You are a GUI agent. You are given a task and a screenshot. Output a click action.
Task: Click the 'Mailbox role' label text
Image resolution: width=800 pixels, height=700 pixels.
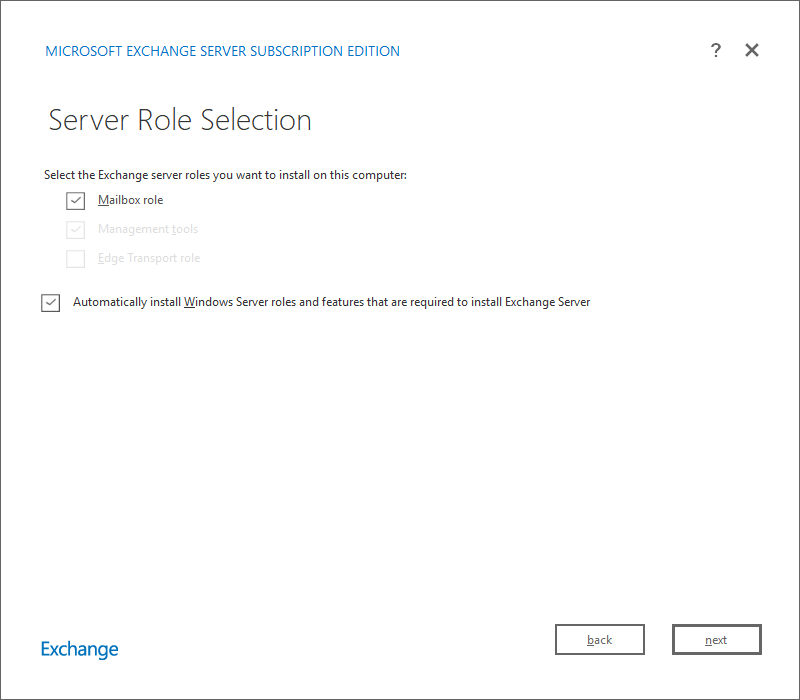(130, 200)
